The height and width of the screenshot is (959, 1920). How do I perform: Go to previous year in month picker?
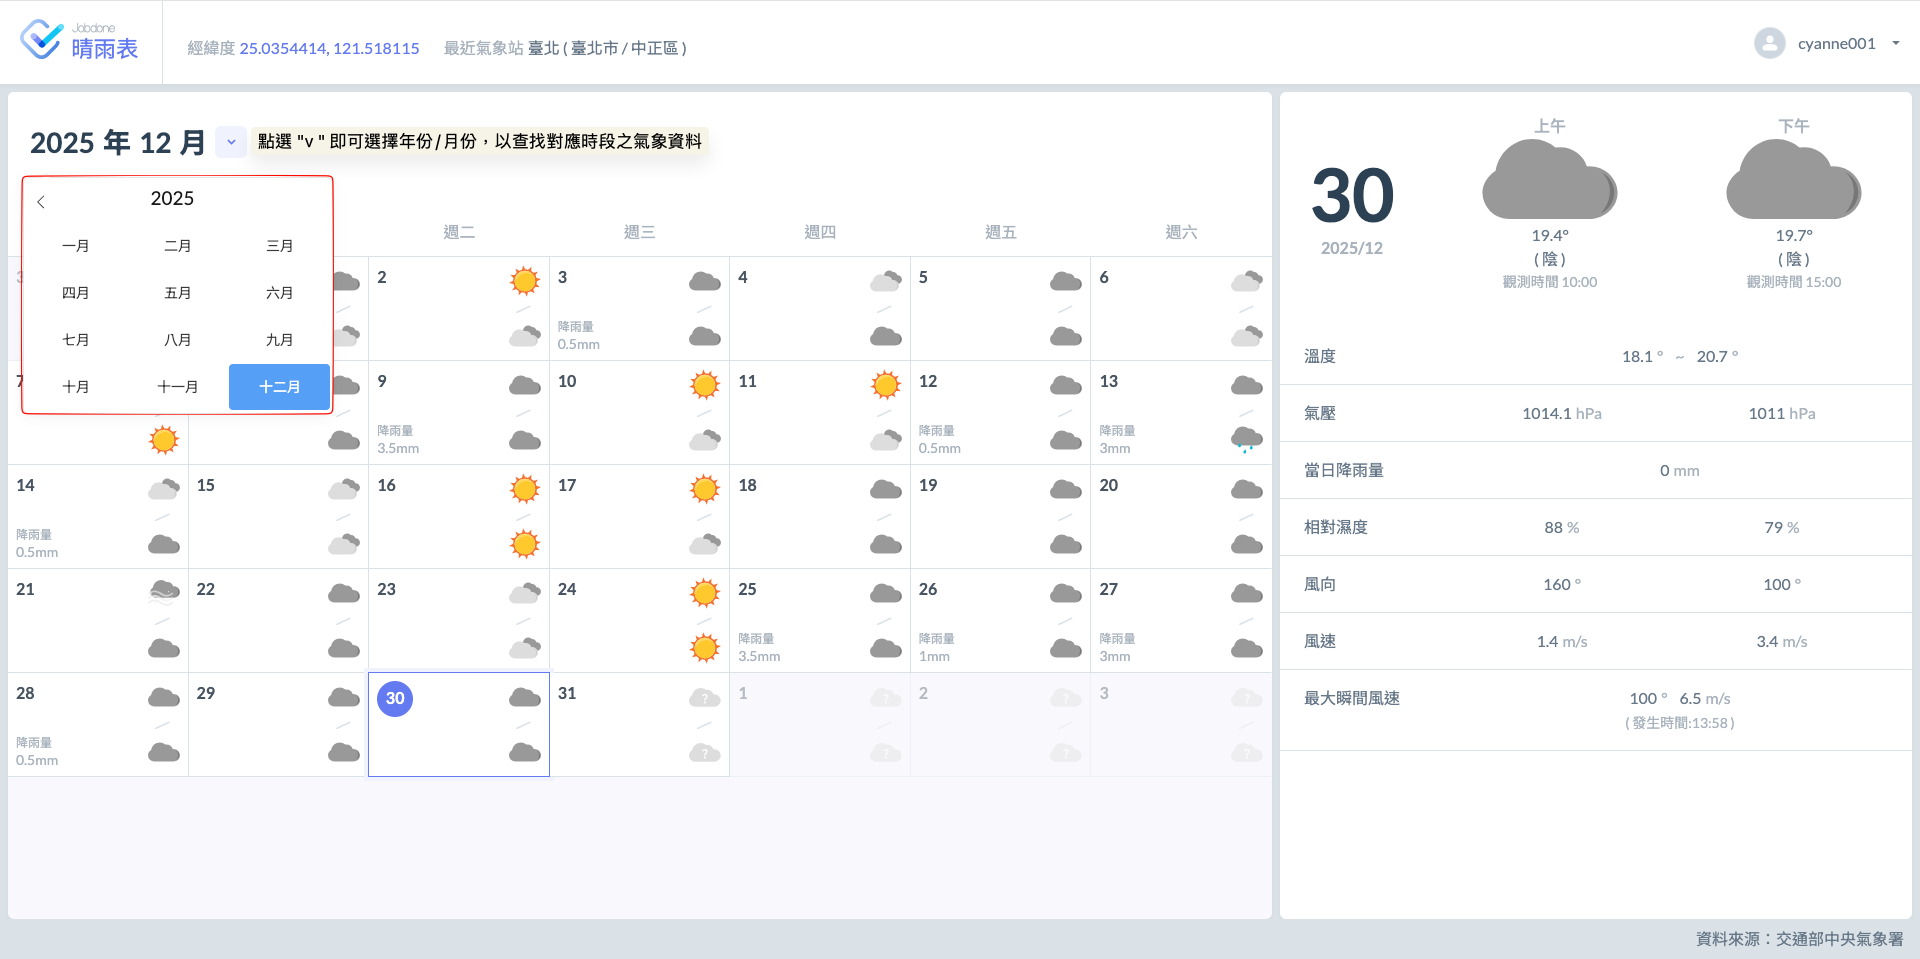coord(41,202)
